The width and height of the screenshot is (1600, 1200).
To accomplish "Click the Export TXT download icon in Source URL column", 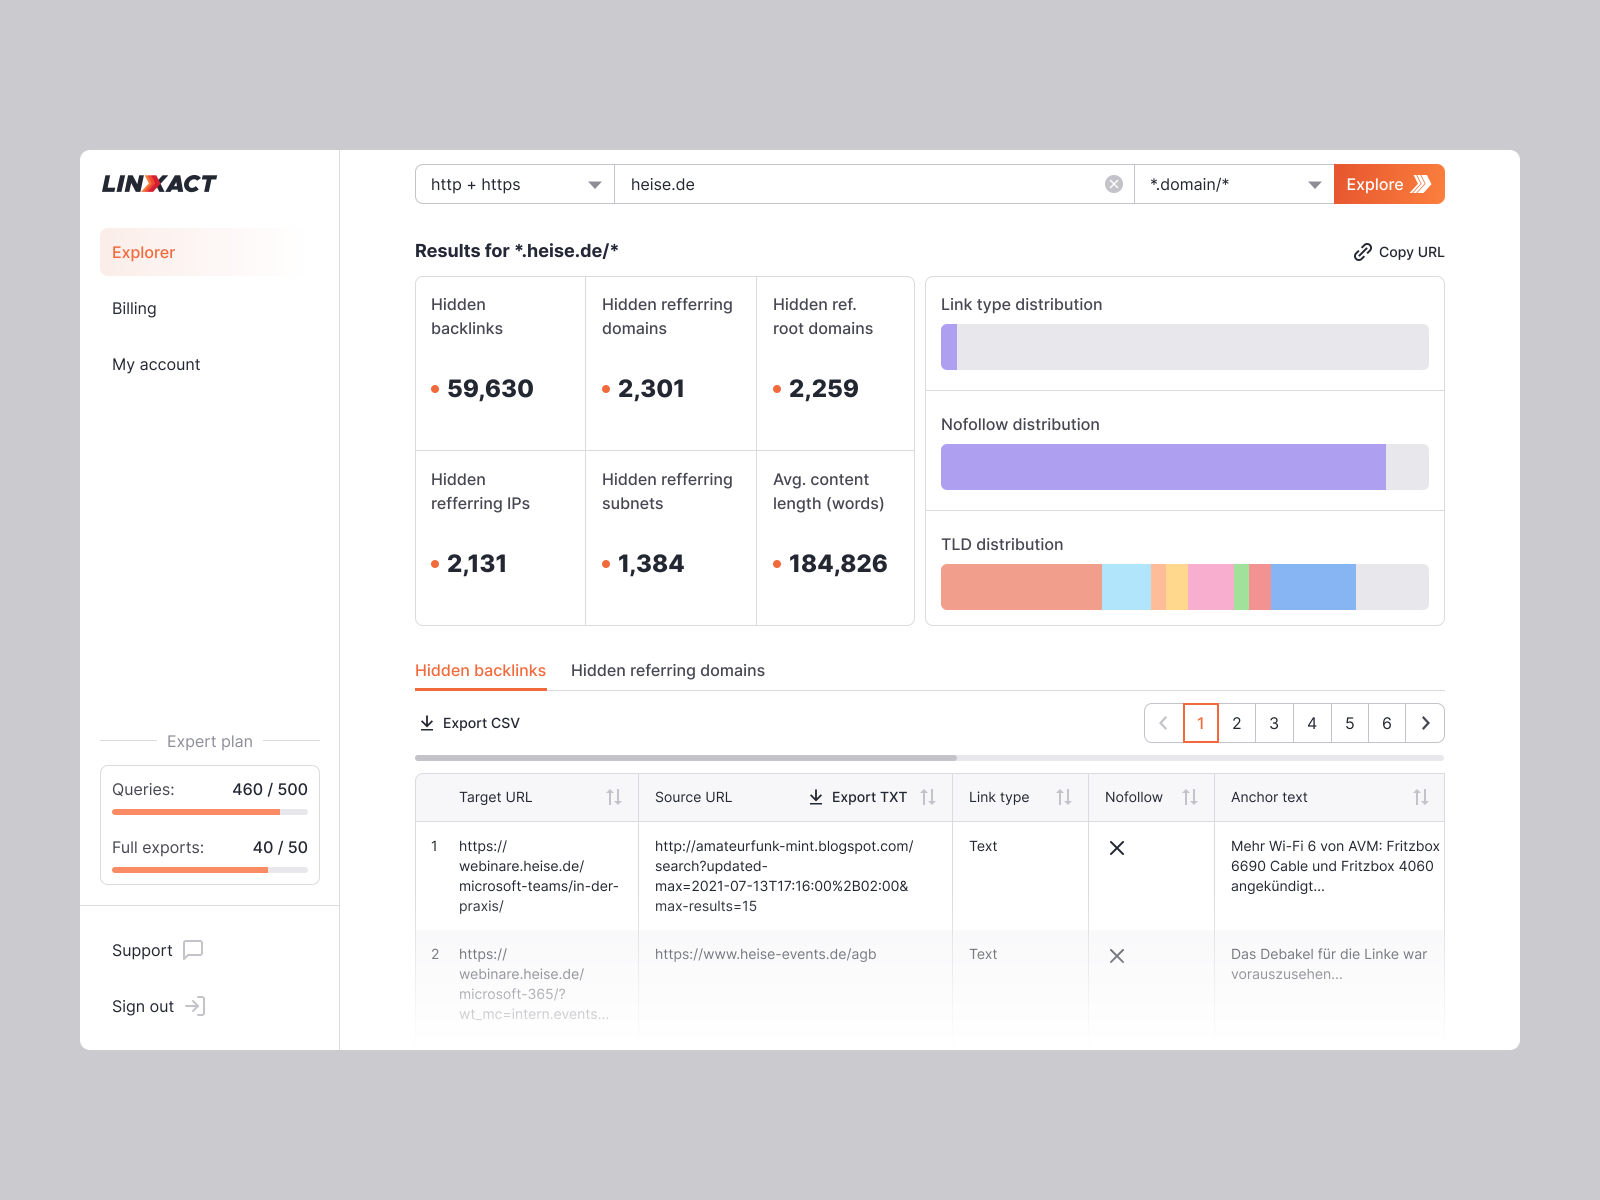I will pos(815,797).
